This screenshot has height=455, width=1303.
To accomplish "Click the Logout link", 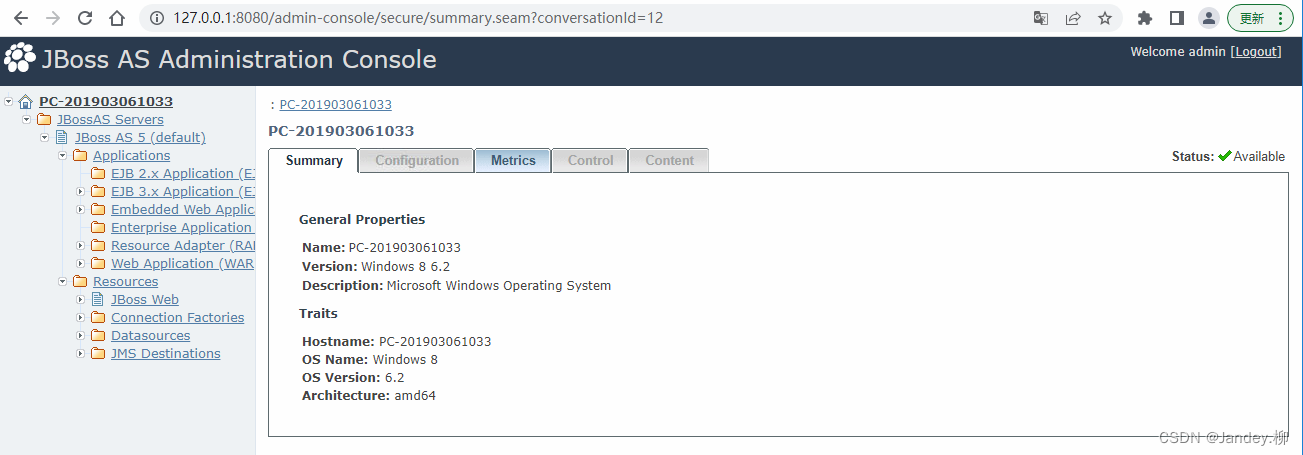I will pos(1257,51).
